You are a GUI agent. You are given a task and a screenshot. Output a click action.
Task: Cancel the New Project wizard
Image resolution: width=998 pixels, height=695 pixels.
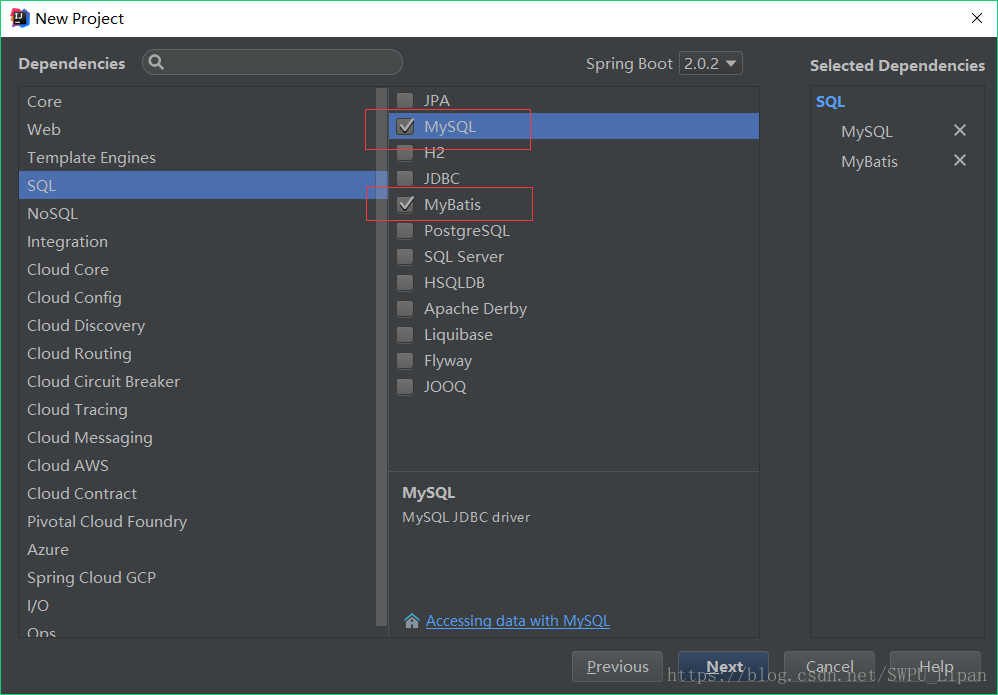click(x=829, y=666)
